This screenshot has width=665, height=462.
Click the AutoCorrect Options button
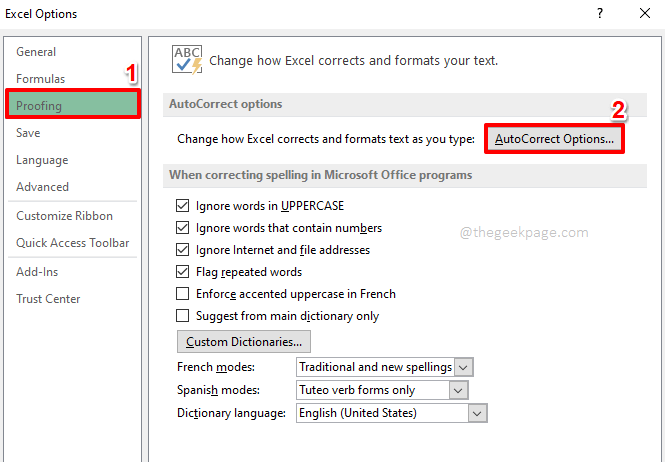555,139
